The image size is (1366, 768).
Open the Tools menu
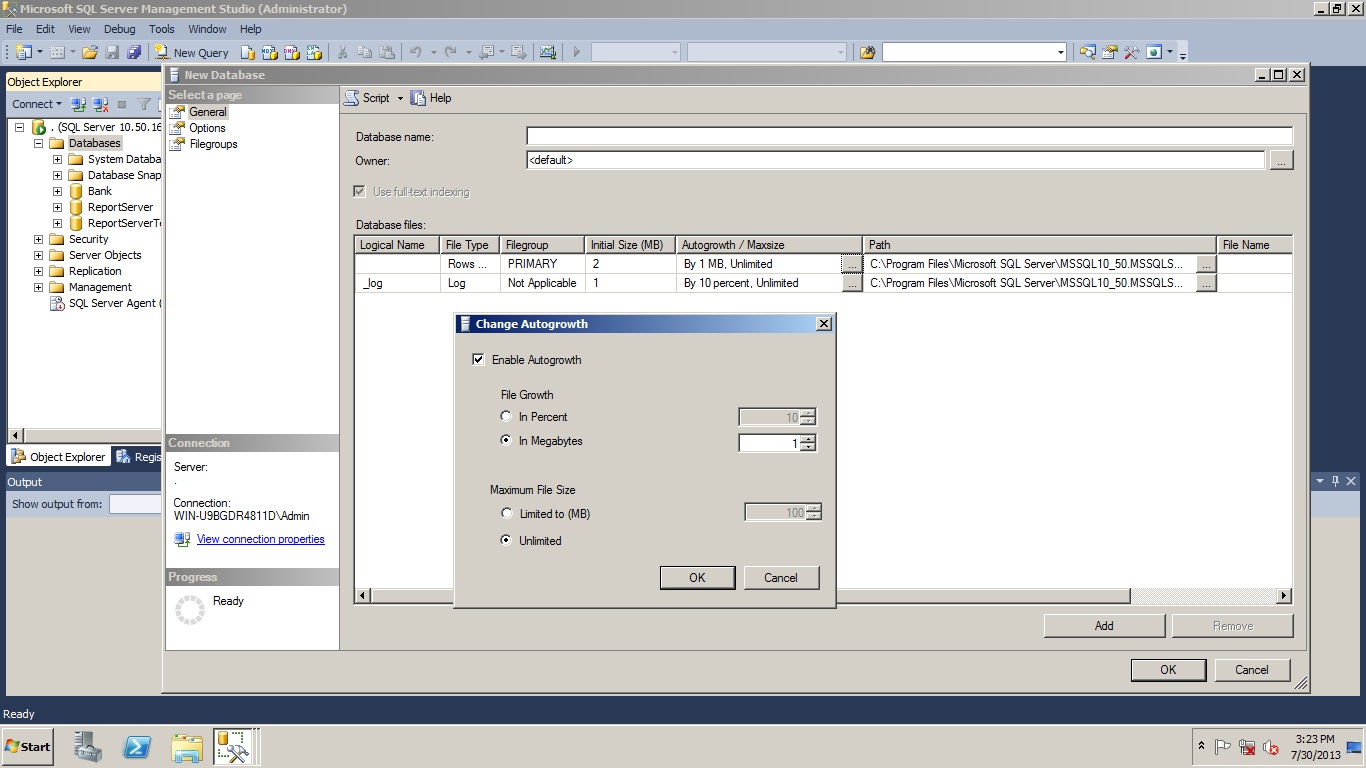(x=161, y=29)
